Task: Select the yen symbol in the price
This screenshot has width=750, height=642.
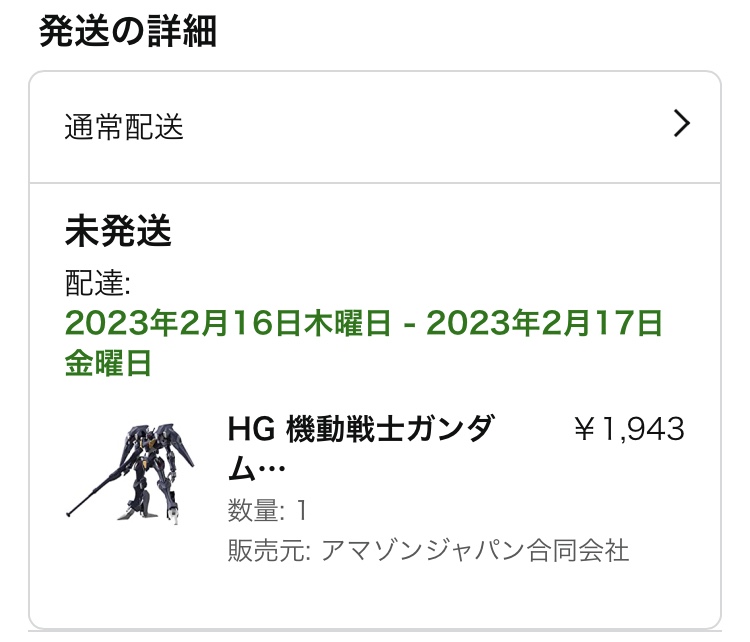Action: 584,429
